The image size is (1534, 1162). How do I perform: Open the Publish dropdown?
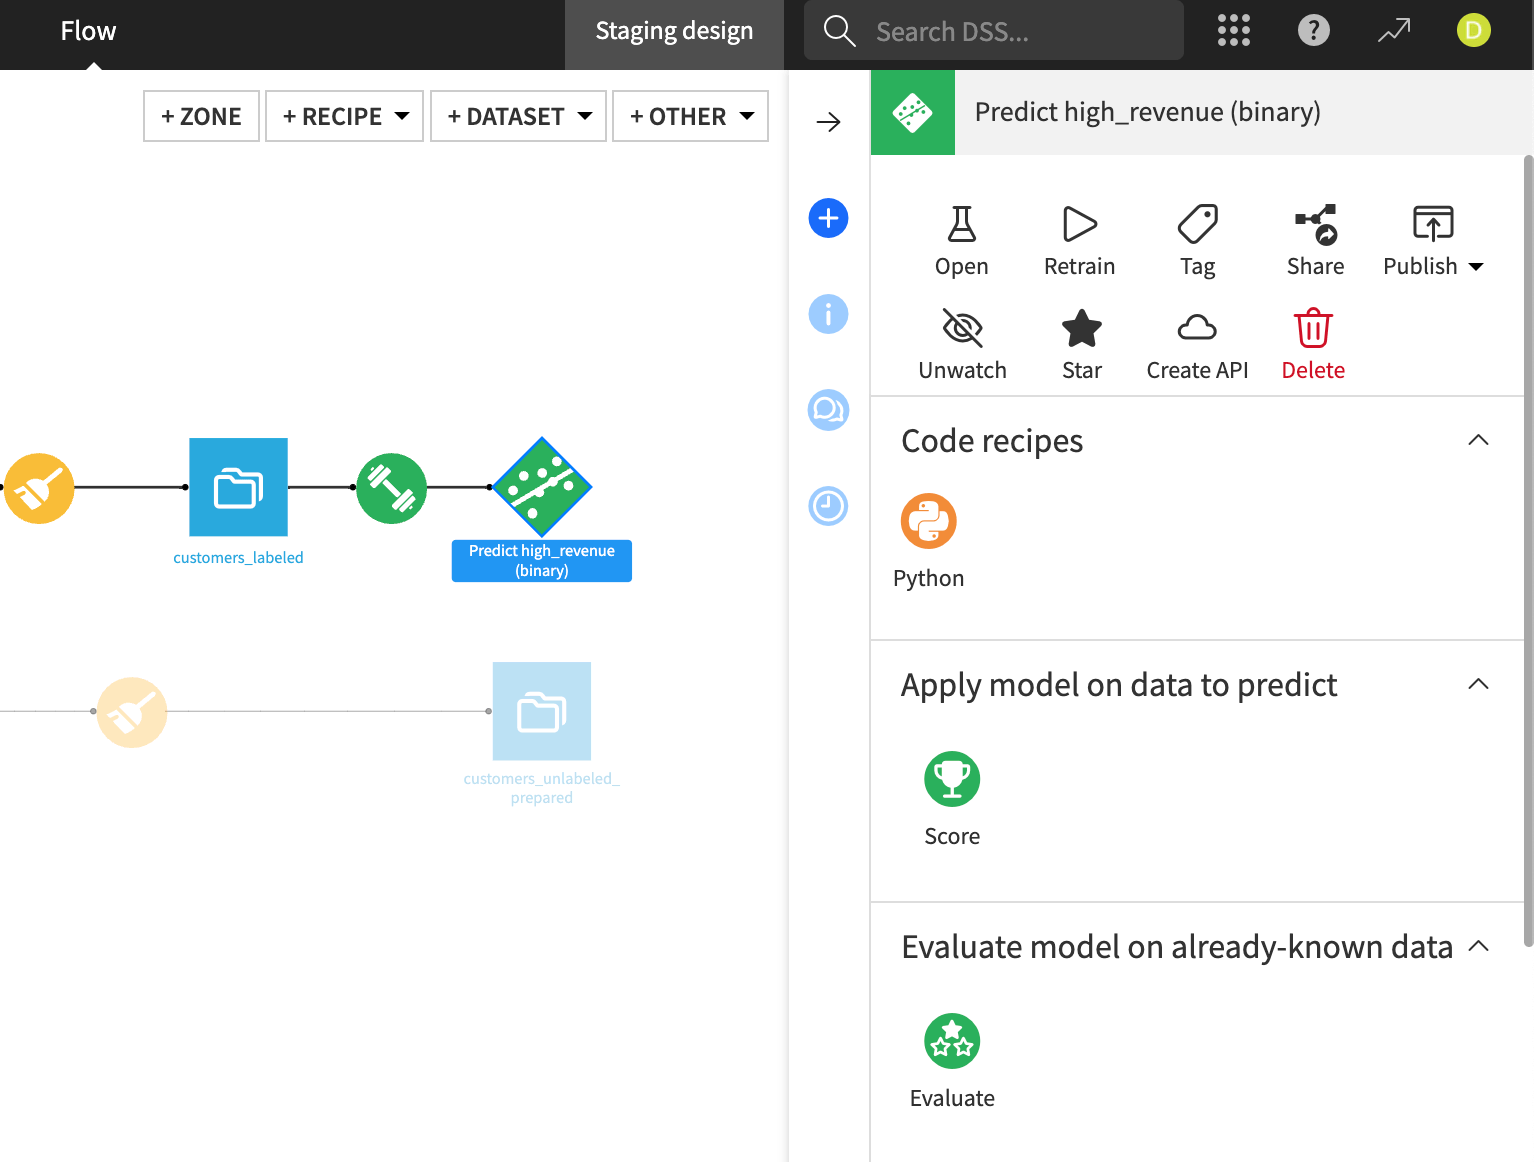coord(1433,241)
